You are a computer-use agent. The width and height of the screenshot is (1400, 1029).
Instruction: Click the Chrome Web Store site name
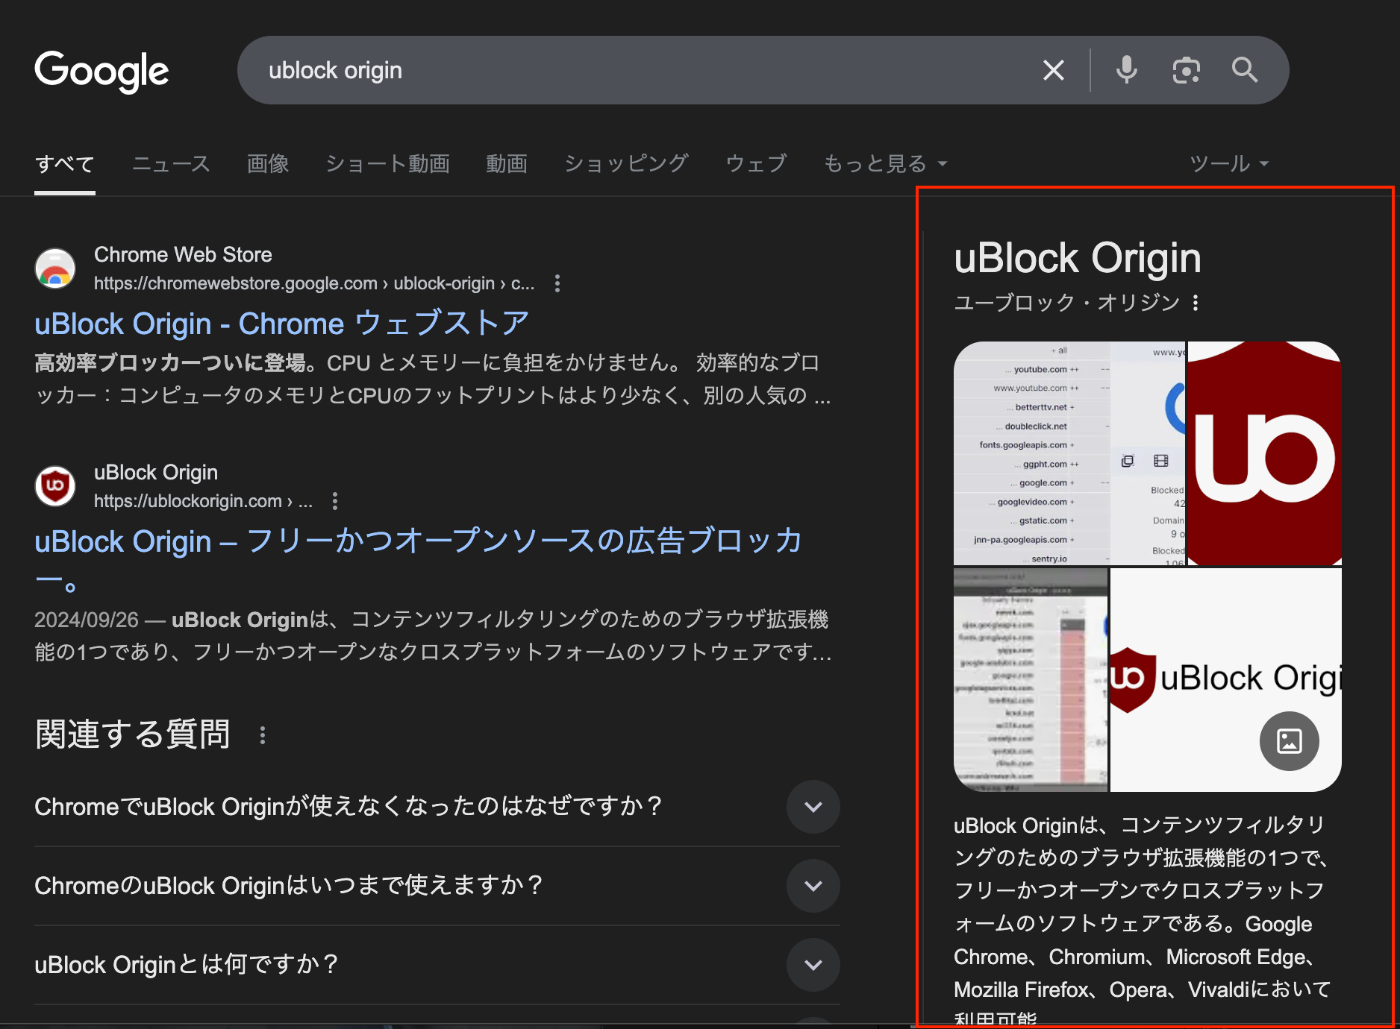click(183, 255)
